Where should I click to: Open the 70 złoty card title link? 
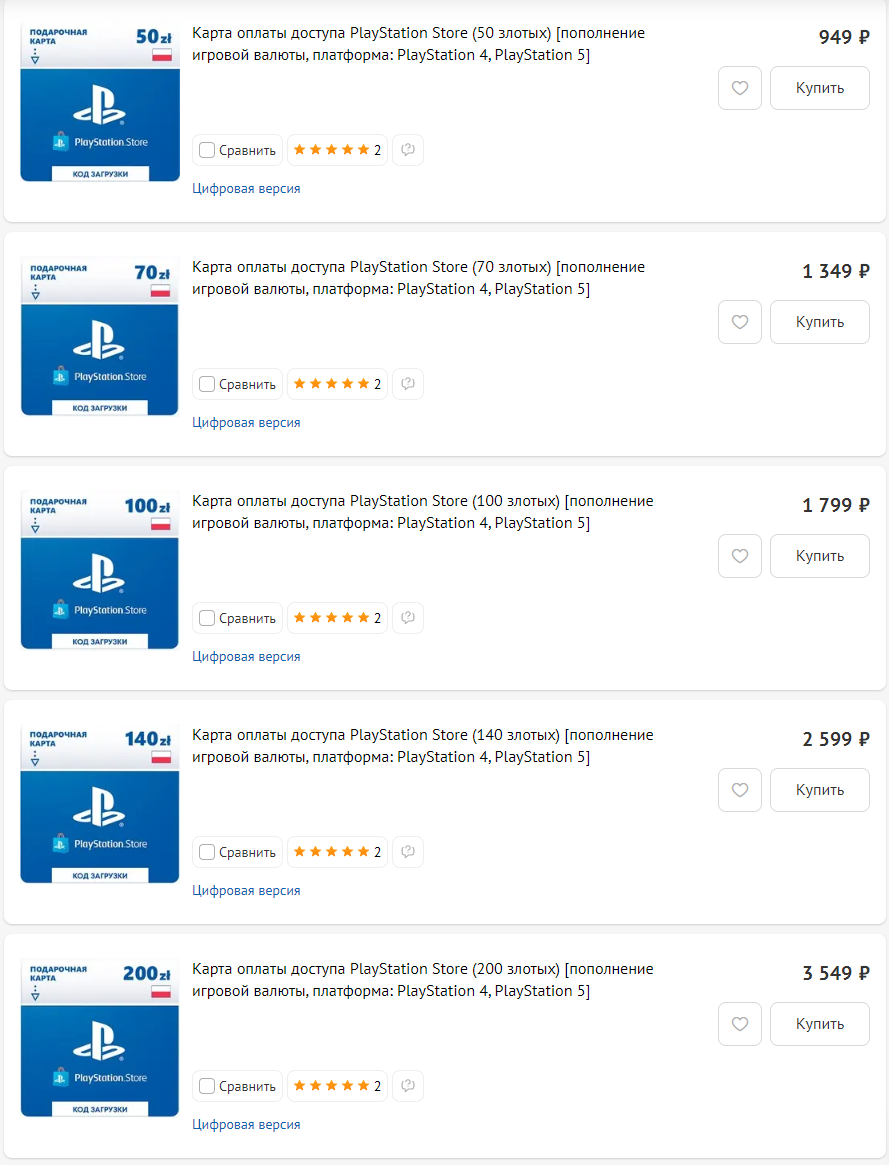(418, 278)
